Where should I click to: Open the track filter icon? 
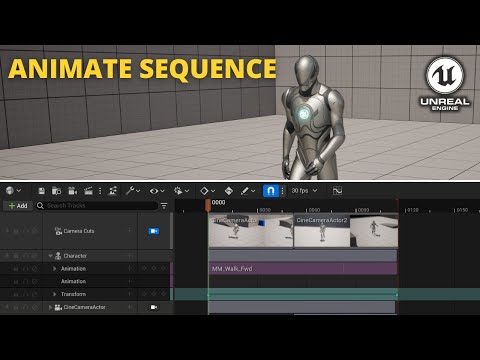click(164, 206)
